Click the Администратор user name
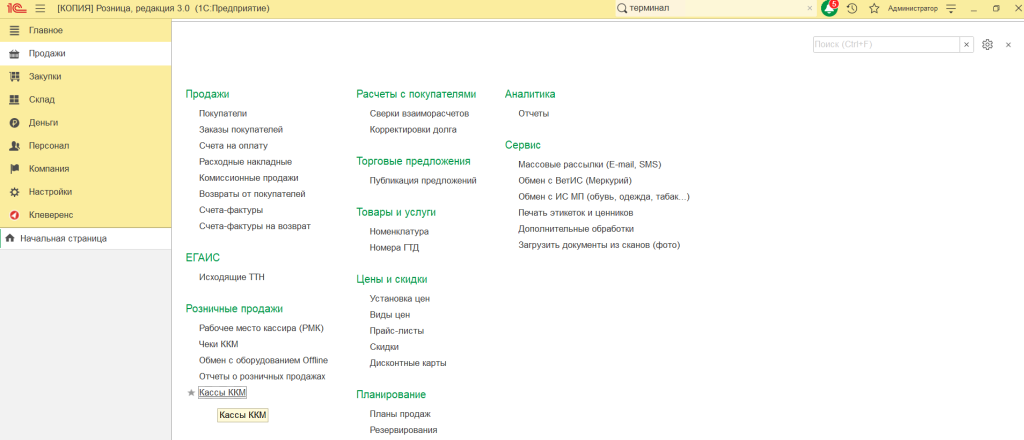 [912, 8]
